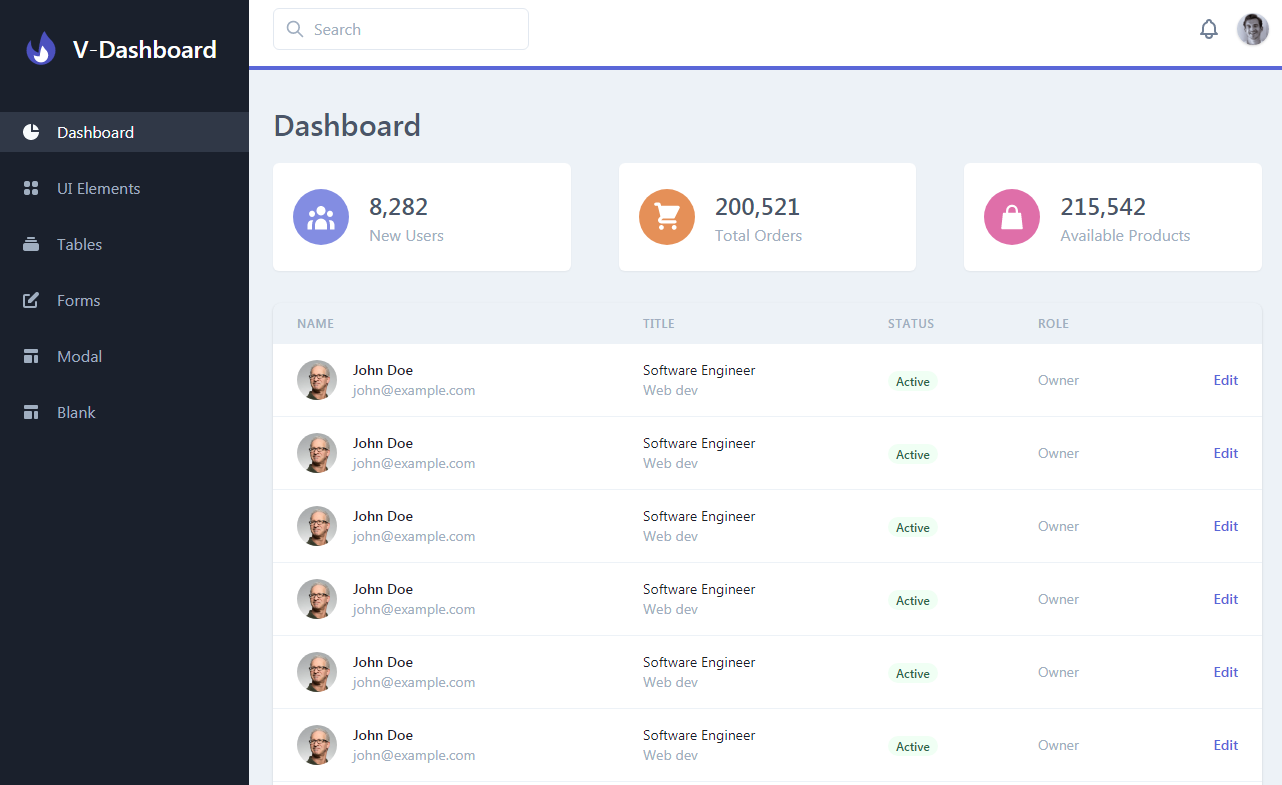The width and height of the screenshot is (1282, 785).
Task: Sort by the STATUS column header
Action: coord(910,323)
